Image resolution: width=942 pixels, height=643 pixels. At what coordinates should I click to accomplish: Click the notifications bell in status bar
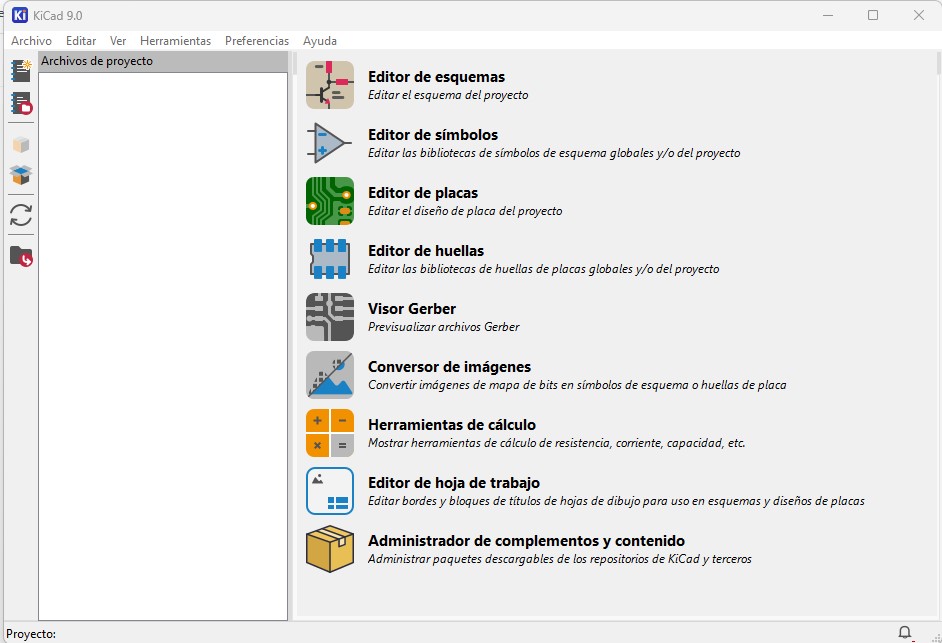coord(904,632)
